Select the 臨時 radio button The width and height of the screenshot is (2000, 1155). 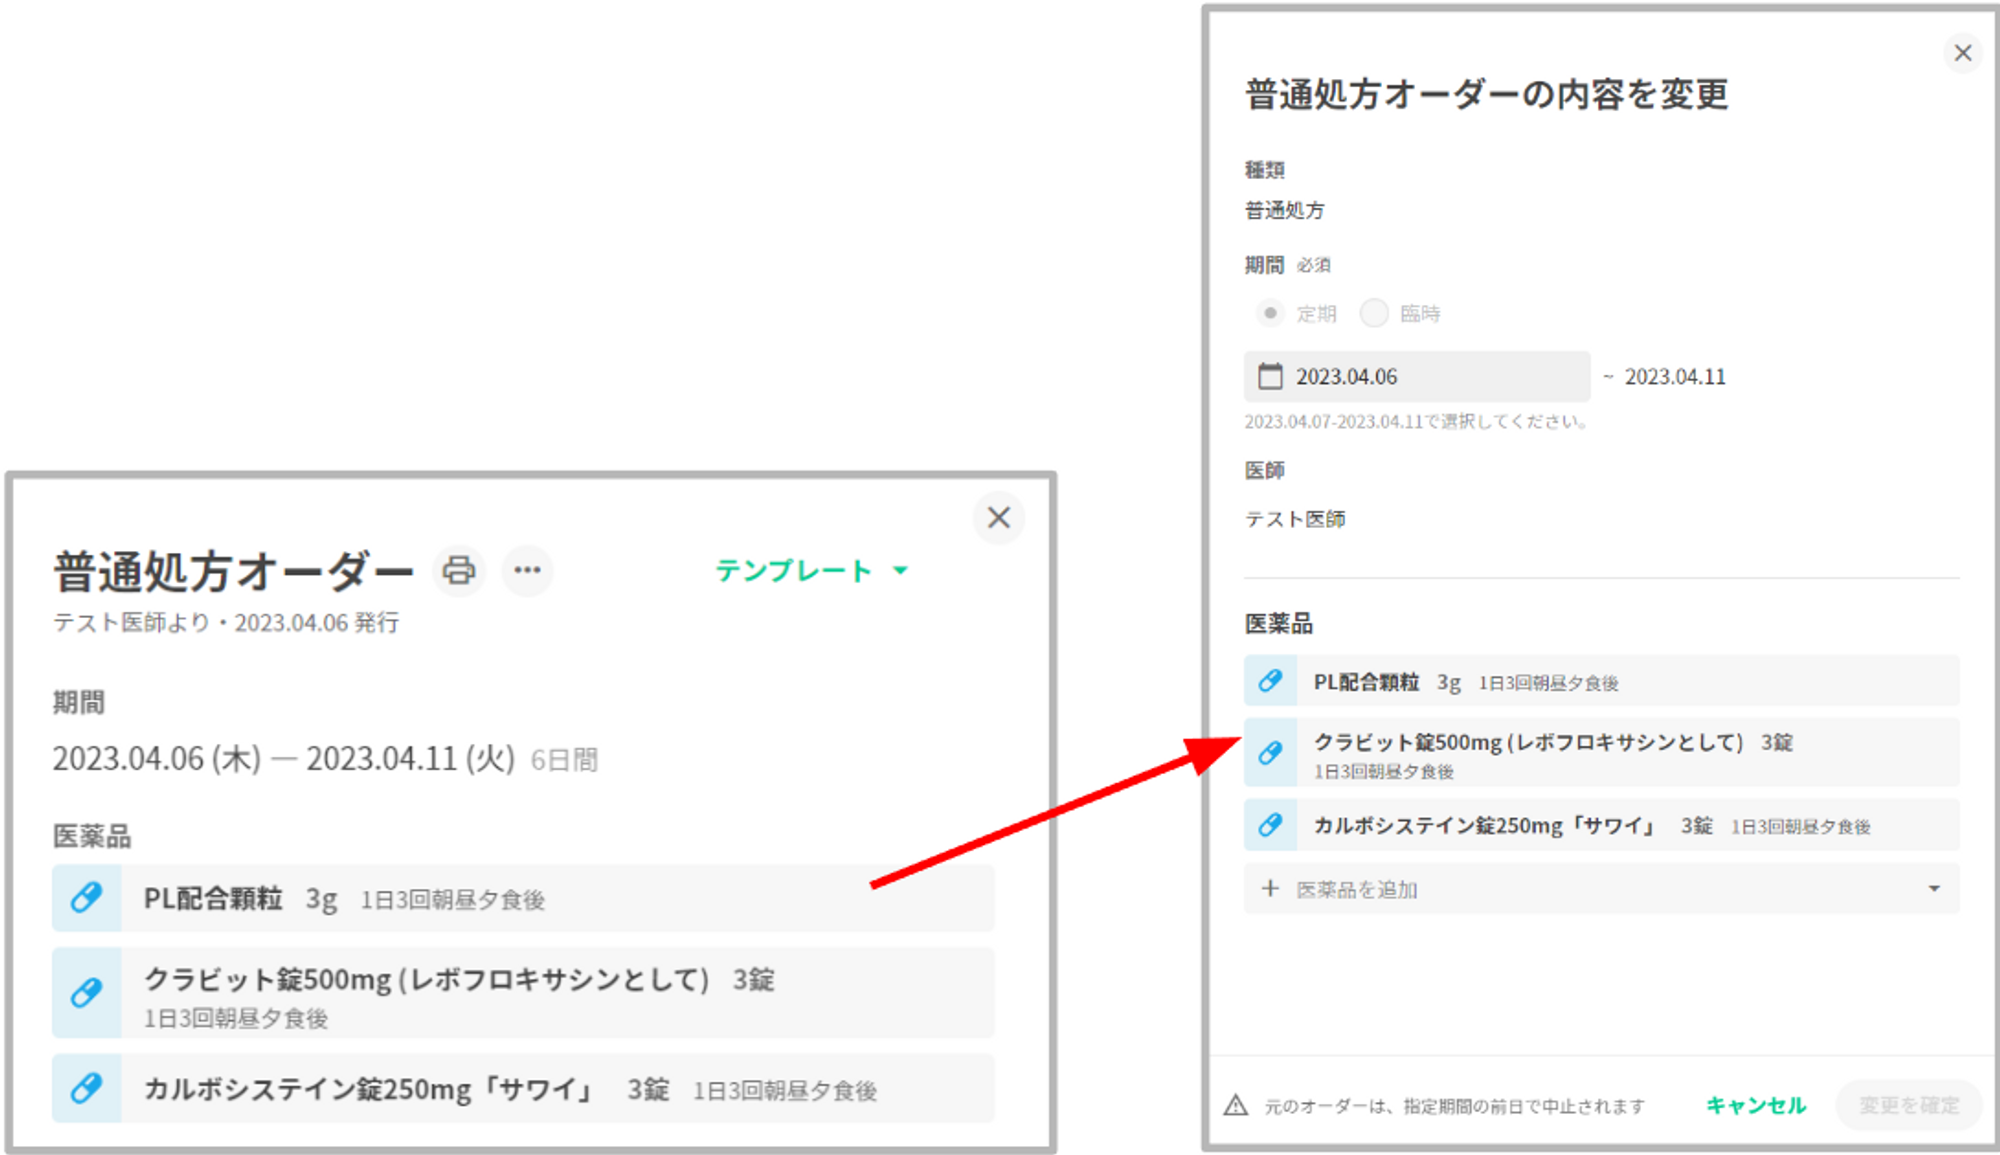pyautogui.click(x=1374, y=313)
